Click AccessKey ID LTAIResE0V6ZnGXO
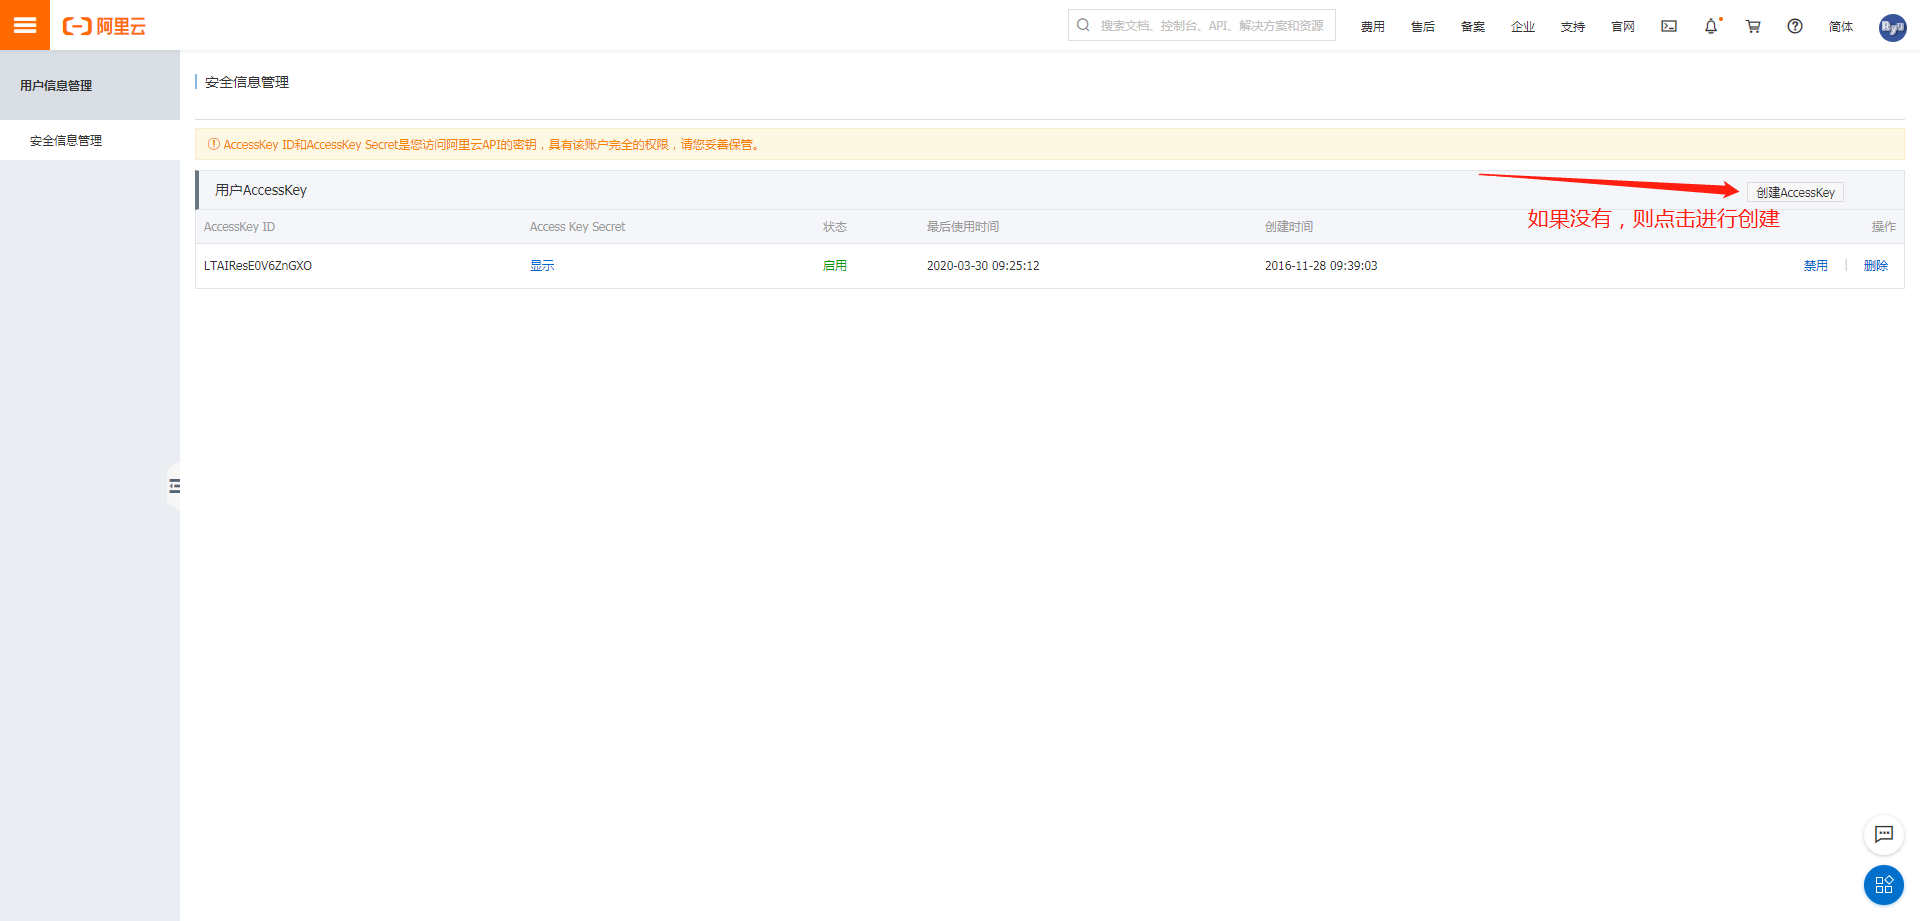Screen dimensions: 1920x921 coord(258,266)
